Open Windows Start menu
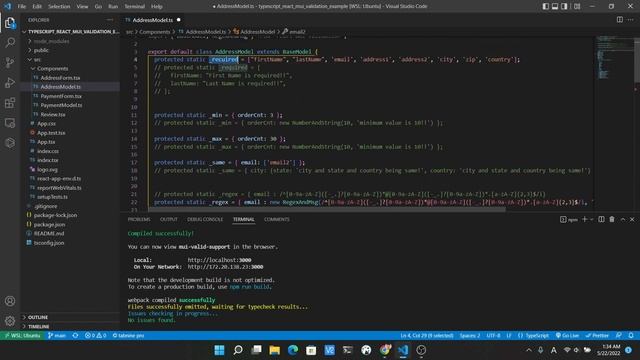 [220, 350]
